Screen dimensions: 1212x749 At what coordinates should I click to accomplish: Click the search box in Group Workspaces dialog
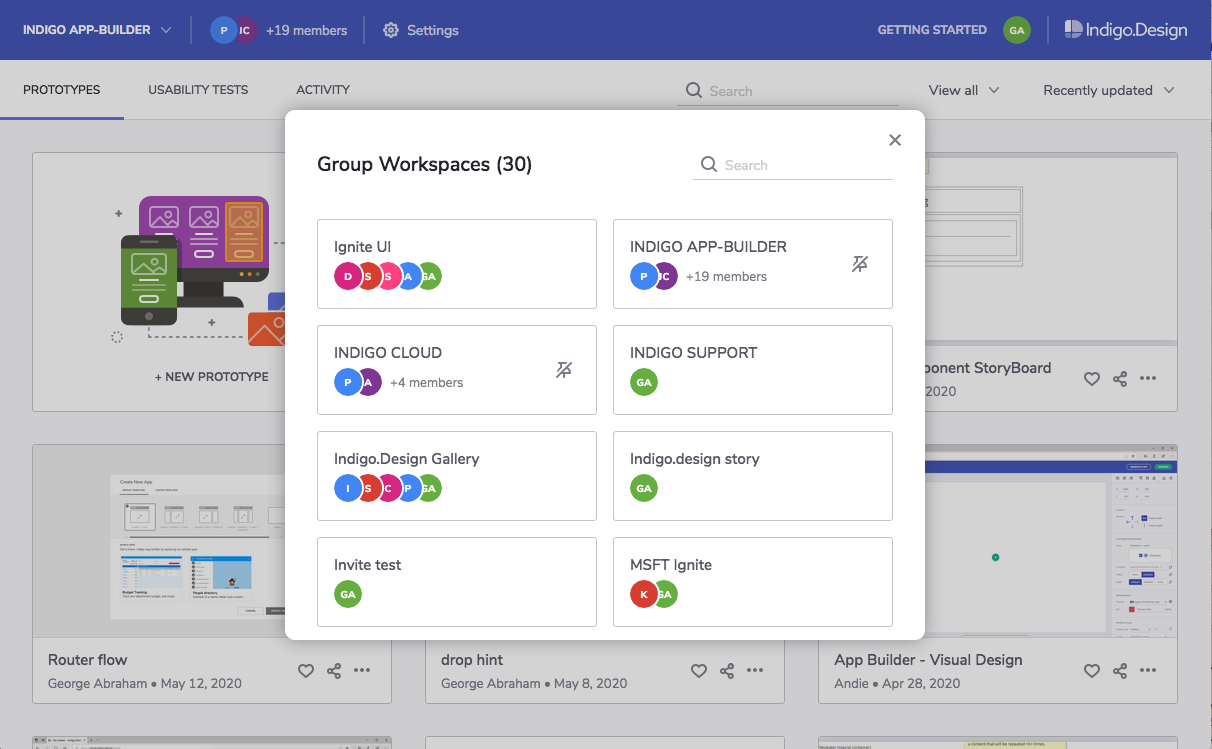click(x=793, y=165)
